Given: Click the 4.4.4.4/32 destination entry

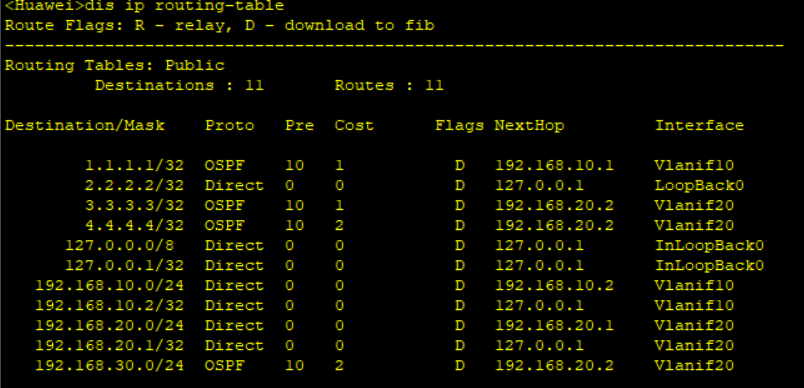Looking at the screenshot, I should click(x=134, y=226).
